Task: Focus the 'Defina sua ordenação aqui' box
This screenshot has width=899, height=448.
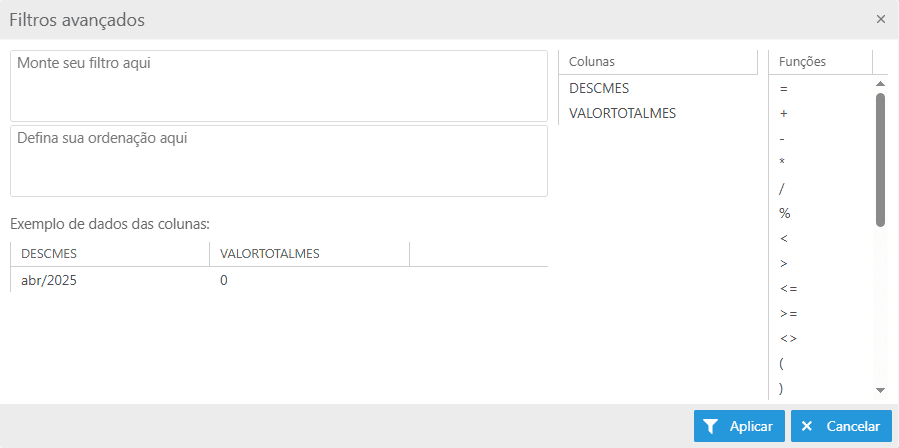Action: [279, 161]
